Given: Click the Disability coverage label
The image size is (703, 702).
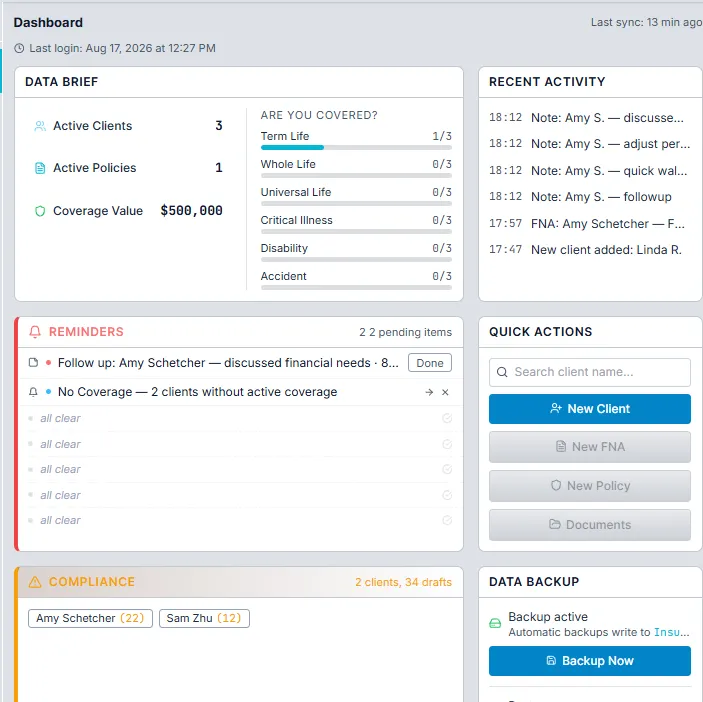Looking at the screenshot, I should point(284,248).
